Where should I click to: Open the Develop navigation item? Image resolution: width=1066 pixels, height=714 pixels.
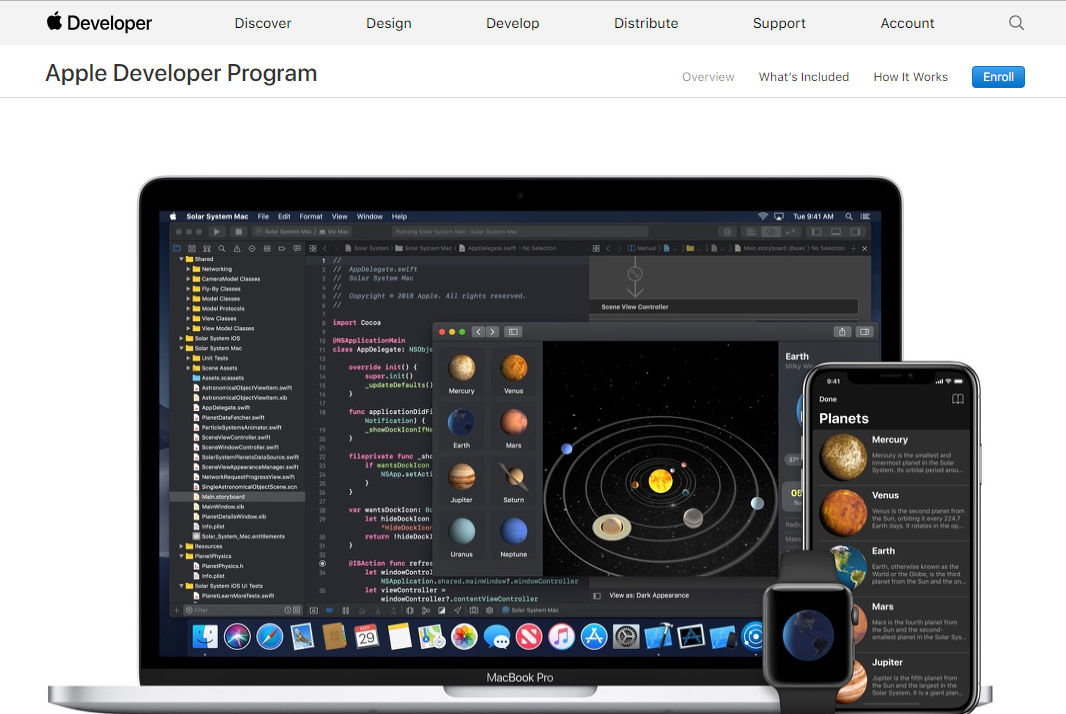(513, 23)
